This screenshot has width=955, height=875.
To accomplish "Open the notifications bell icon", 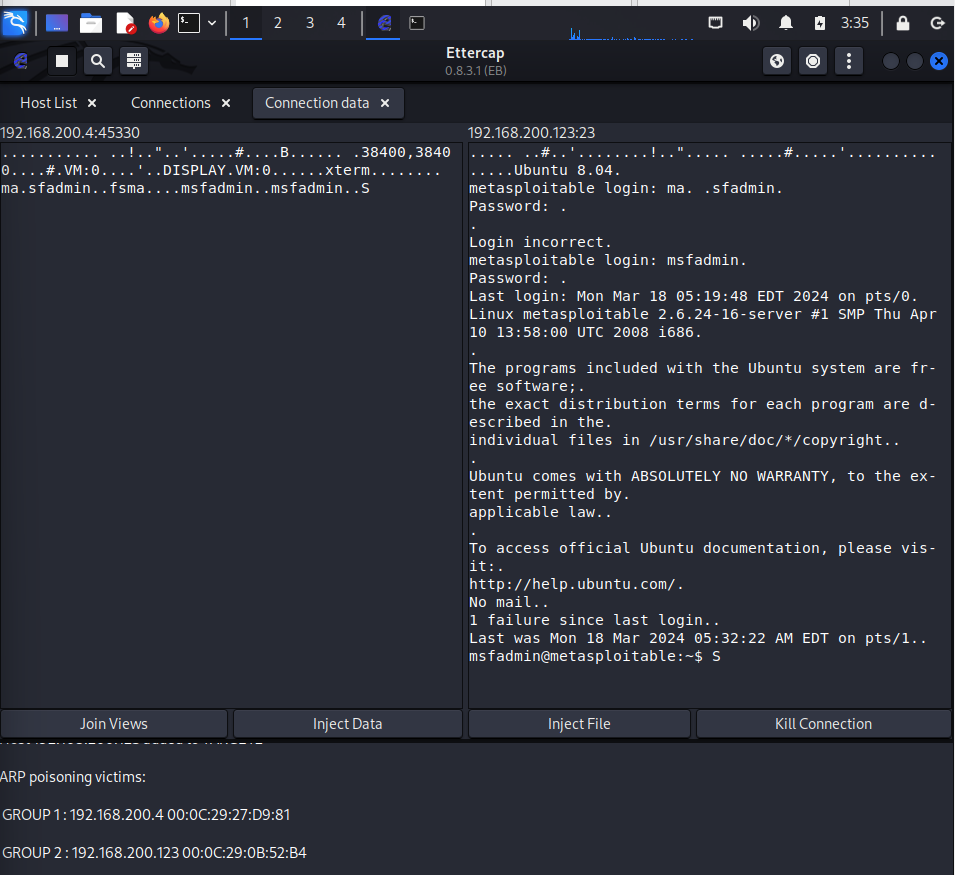I will click(786, 23).
